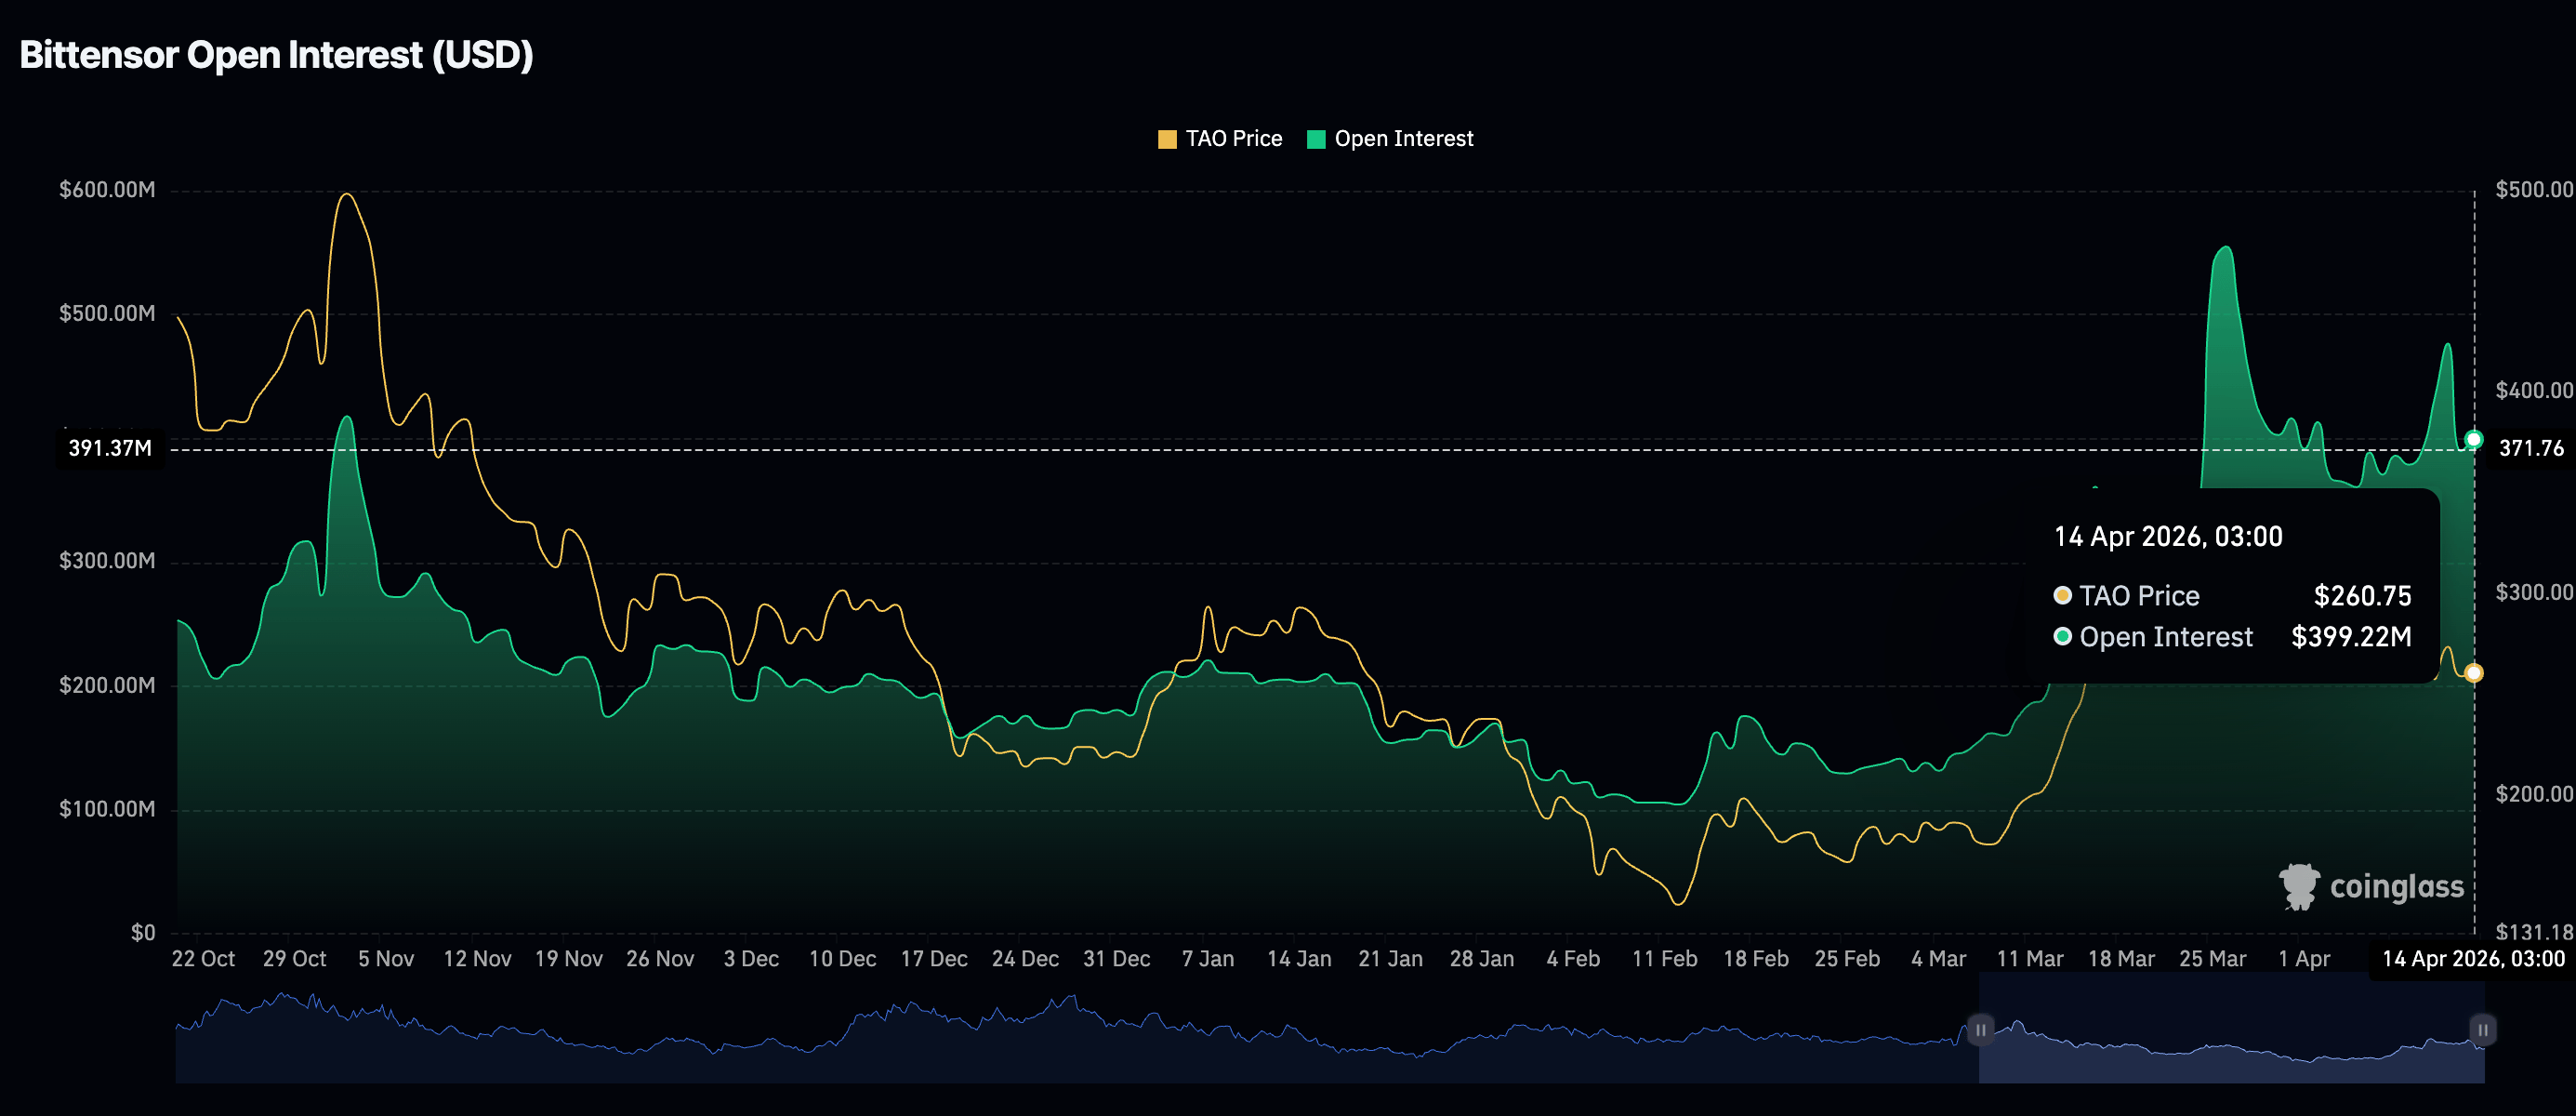
Task: Click the $600.00M left axis label
Action: (x=107, y=190)
